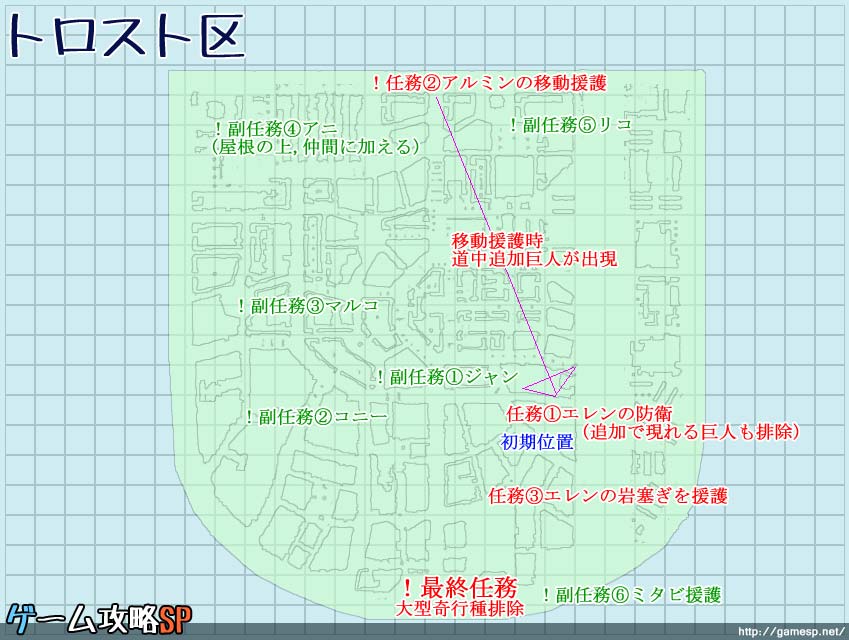Image resolution: width=849 pixels, height=640 pixels.
Task: Click the (追加で現れる巨人も排除) note
Action: pyautogui.click(x=691, y=432)
